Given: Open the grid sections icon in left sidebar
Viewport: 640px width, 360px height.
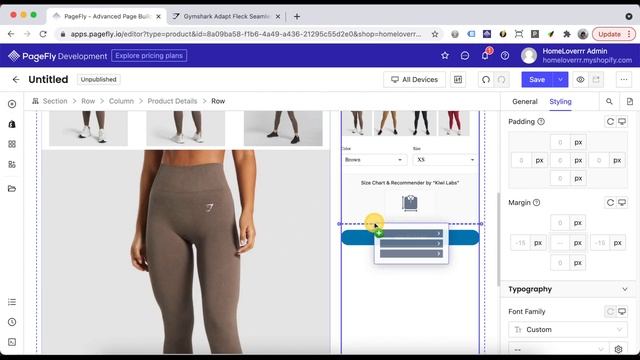Looking at the screenshot, I should point(12,144).
